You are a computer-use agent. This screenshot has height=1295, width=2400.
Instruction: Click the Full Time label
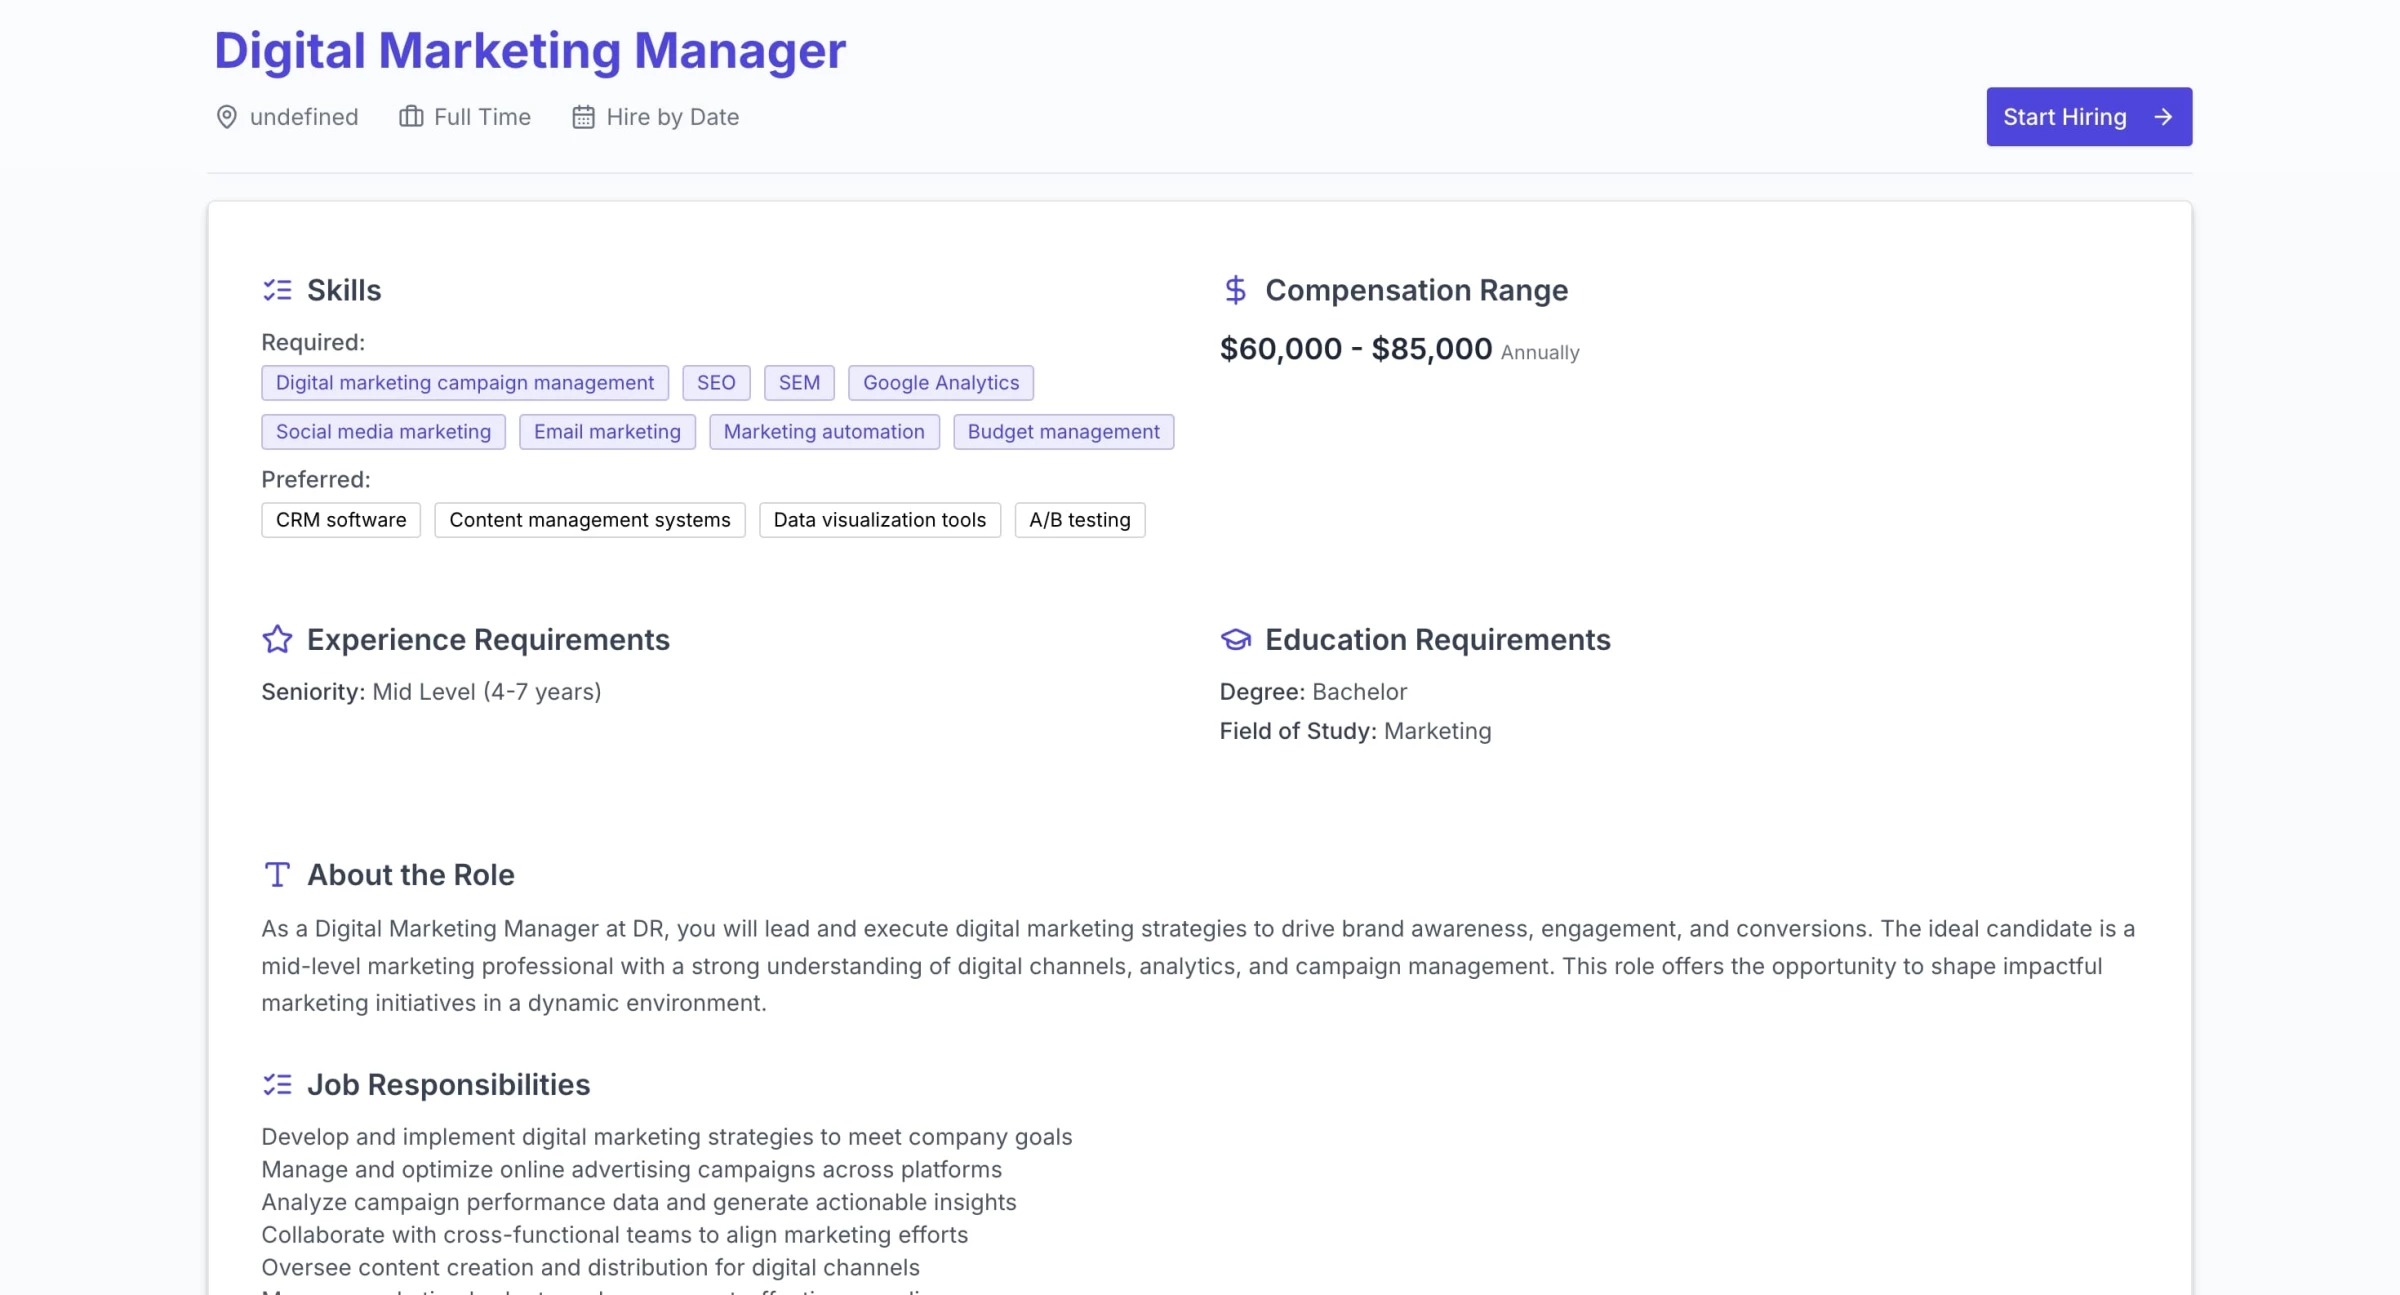tap(482, 117)
